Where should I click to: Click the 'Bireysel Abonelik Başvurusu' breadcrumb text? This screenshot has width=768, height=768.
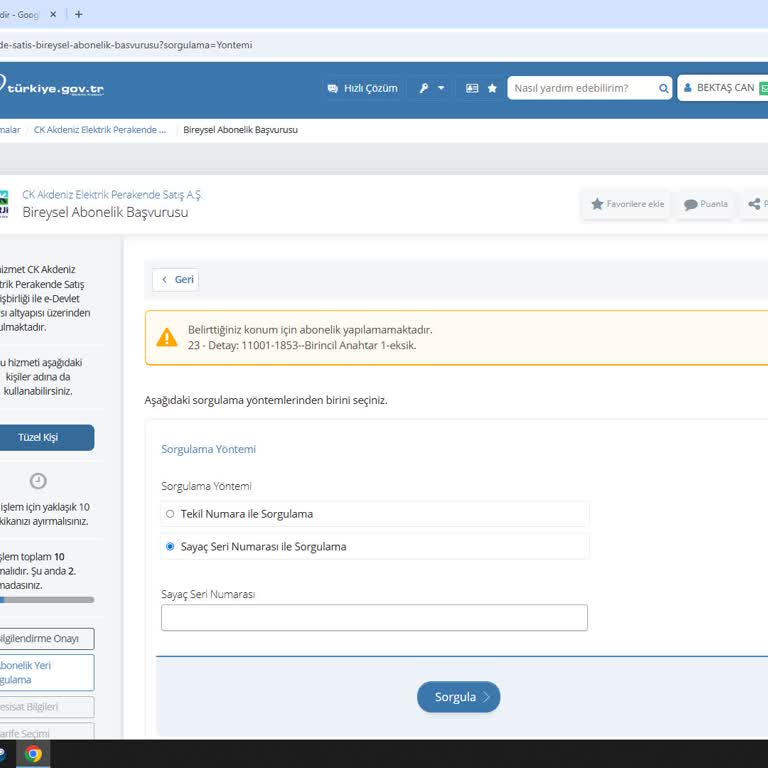pos(240,130)
